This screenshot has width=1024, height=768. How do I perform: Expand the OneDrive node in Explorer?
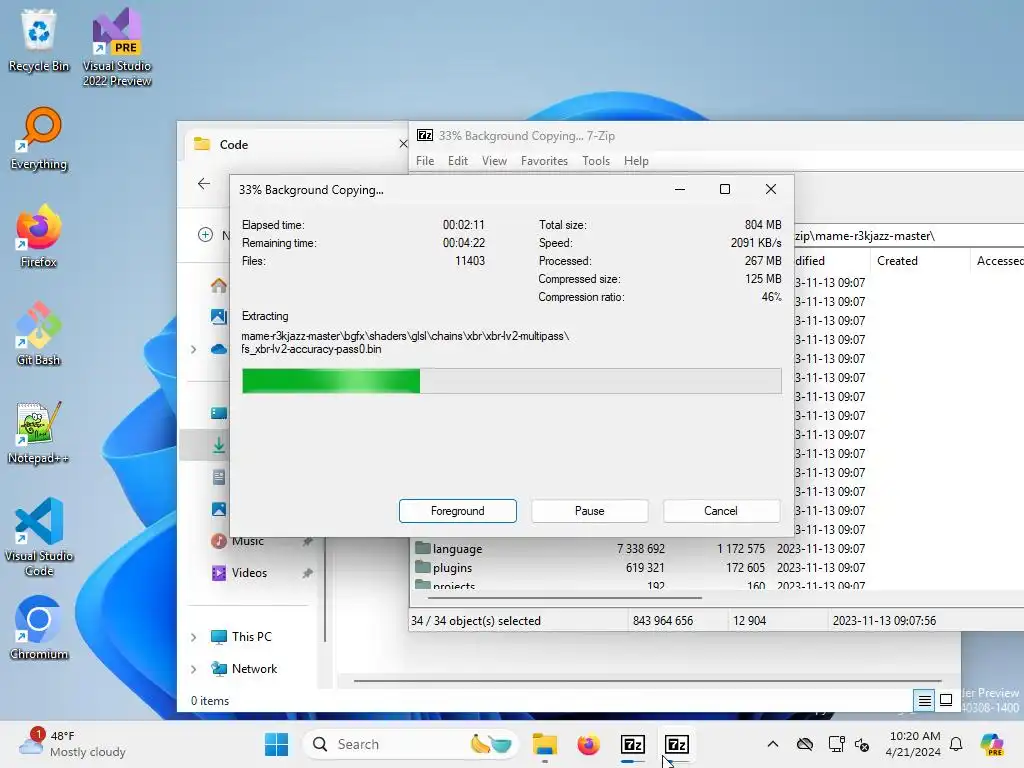193,349
